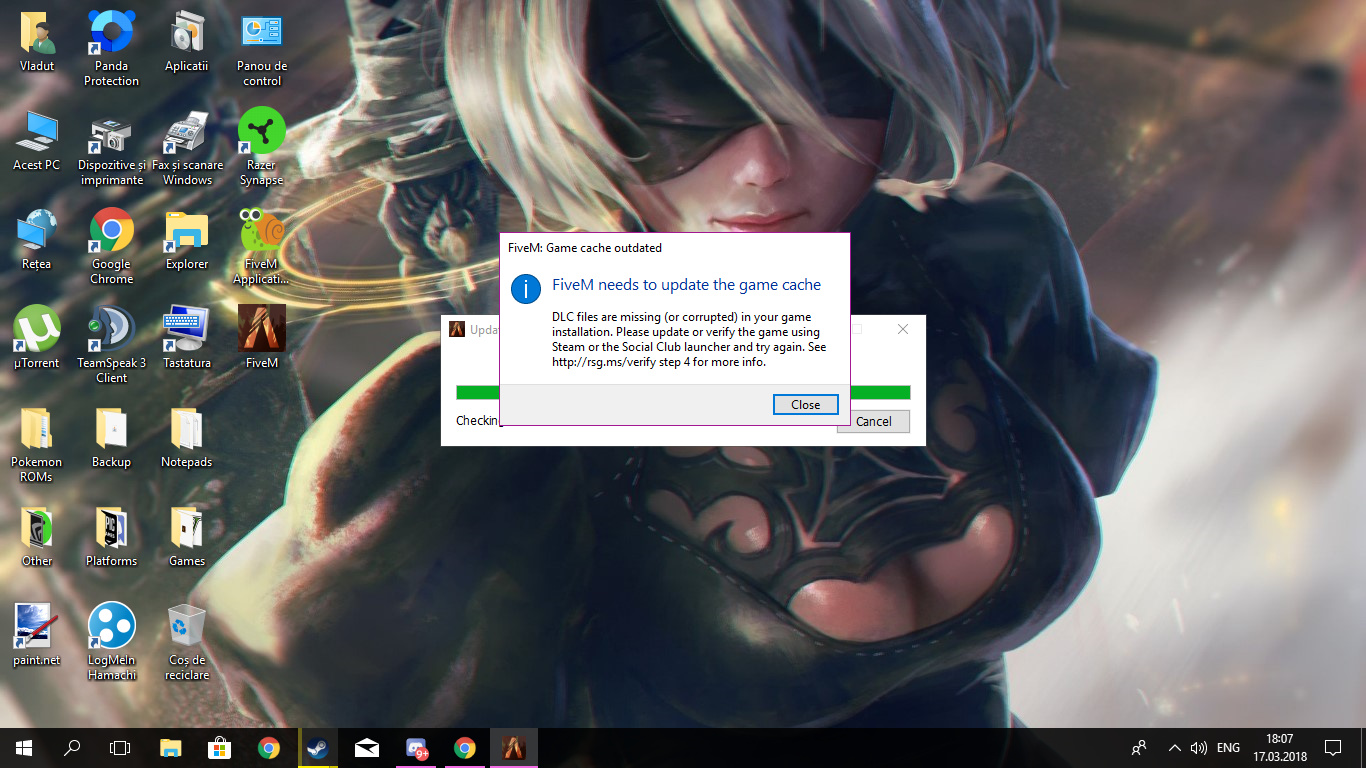Open File Explorer from the taskbar

coord(171,748)
